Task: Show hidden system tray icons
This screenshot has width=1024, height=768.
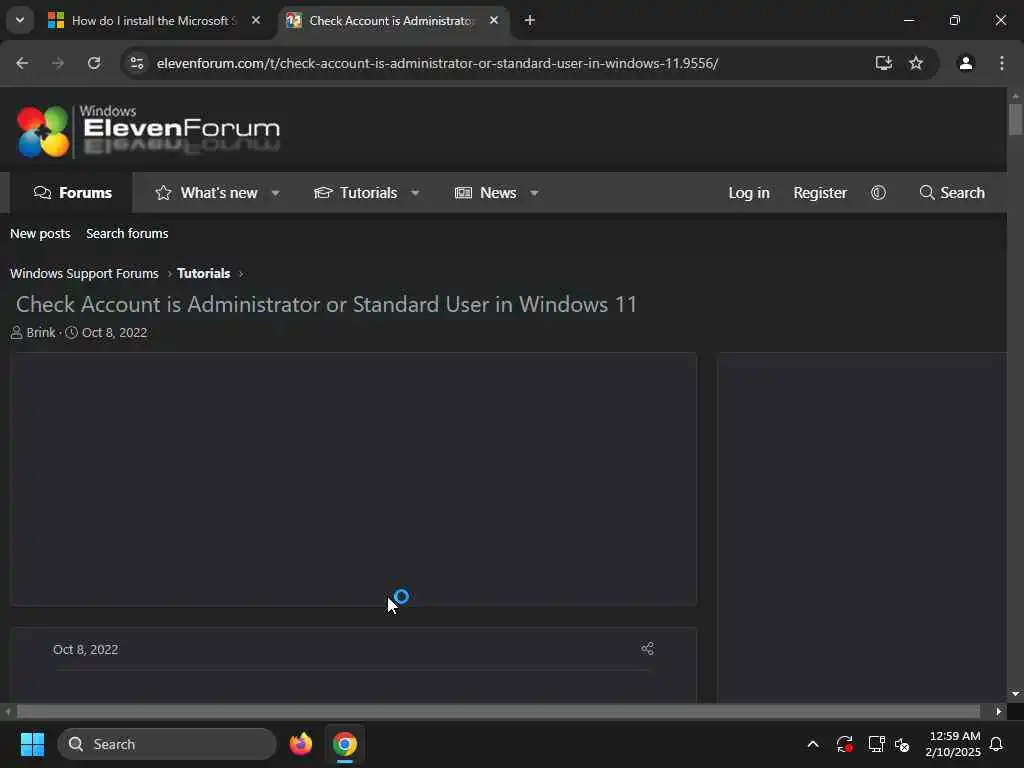Action: pyautogui.click(x=812, y=744)
